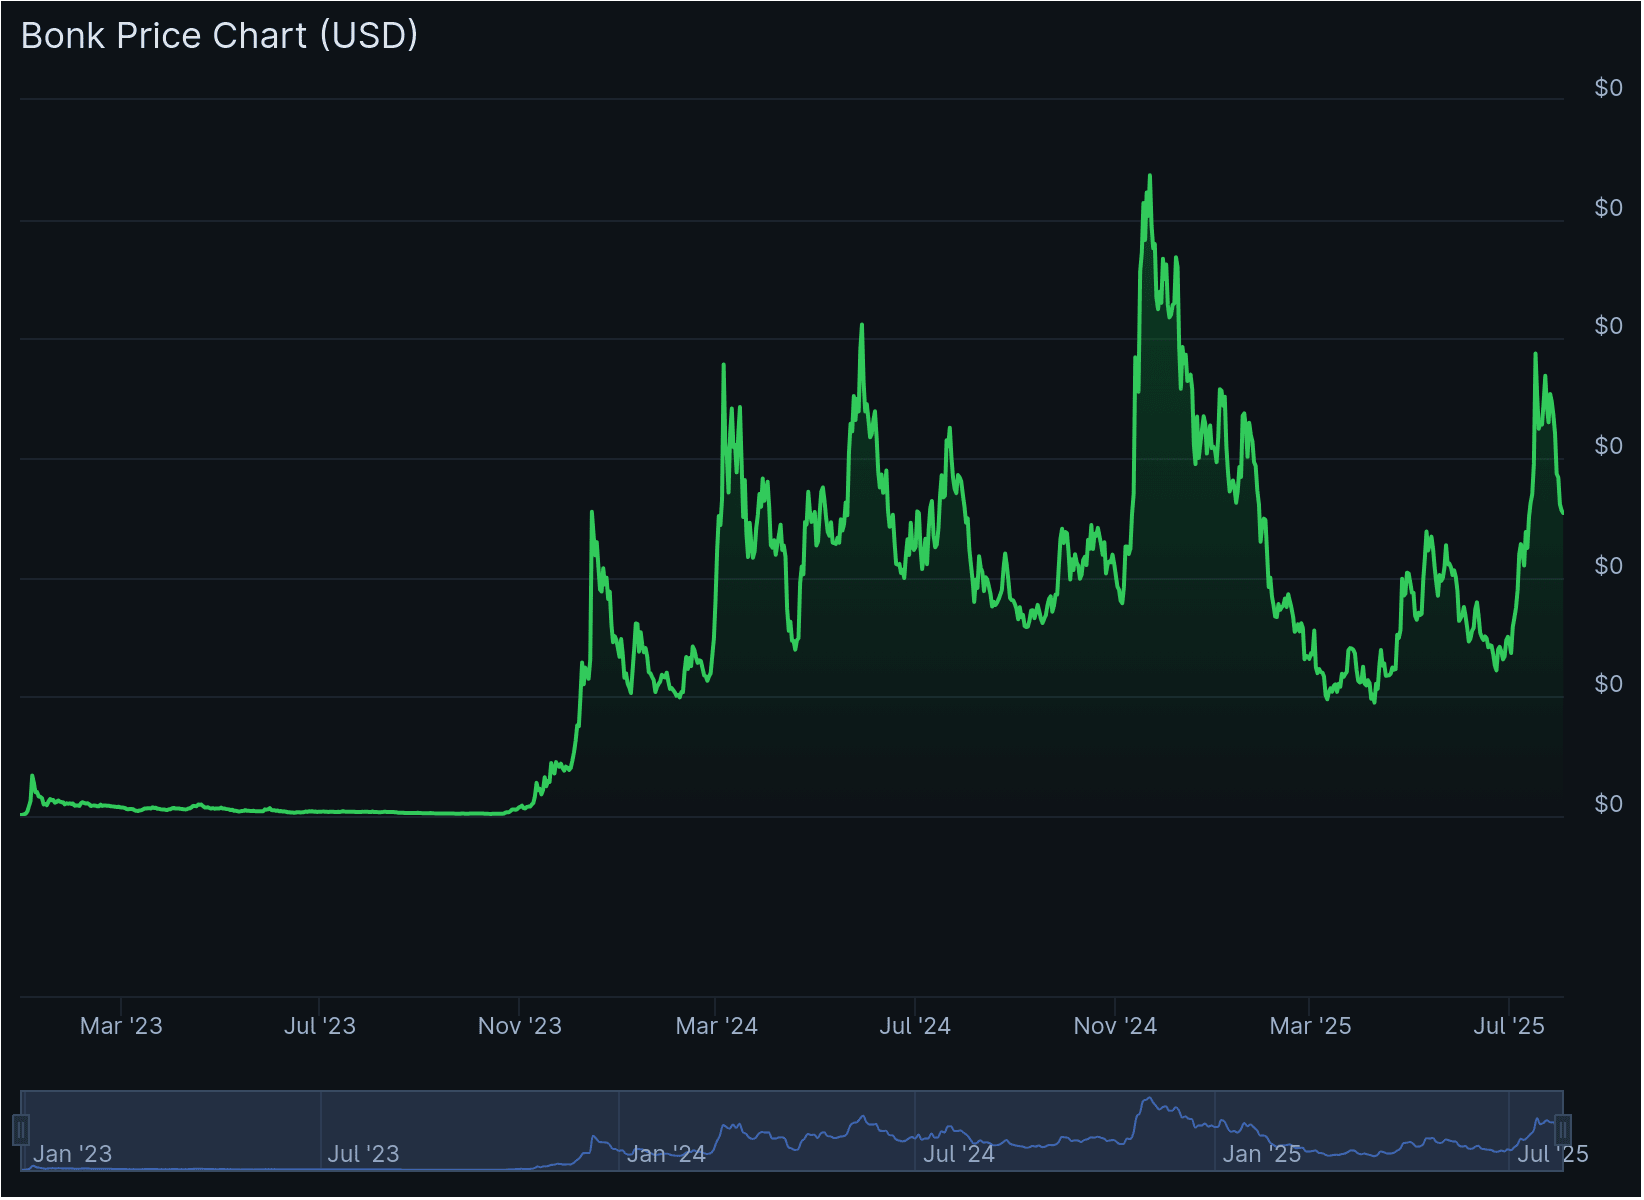Click the Jul '23 main axis label
Screen dimensions: 1644x1200
[x=320, y=1026]
